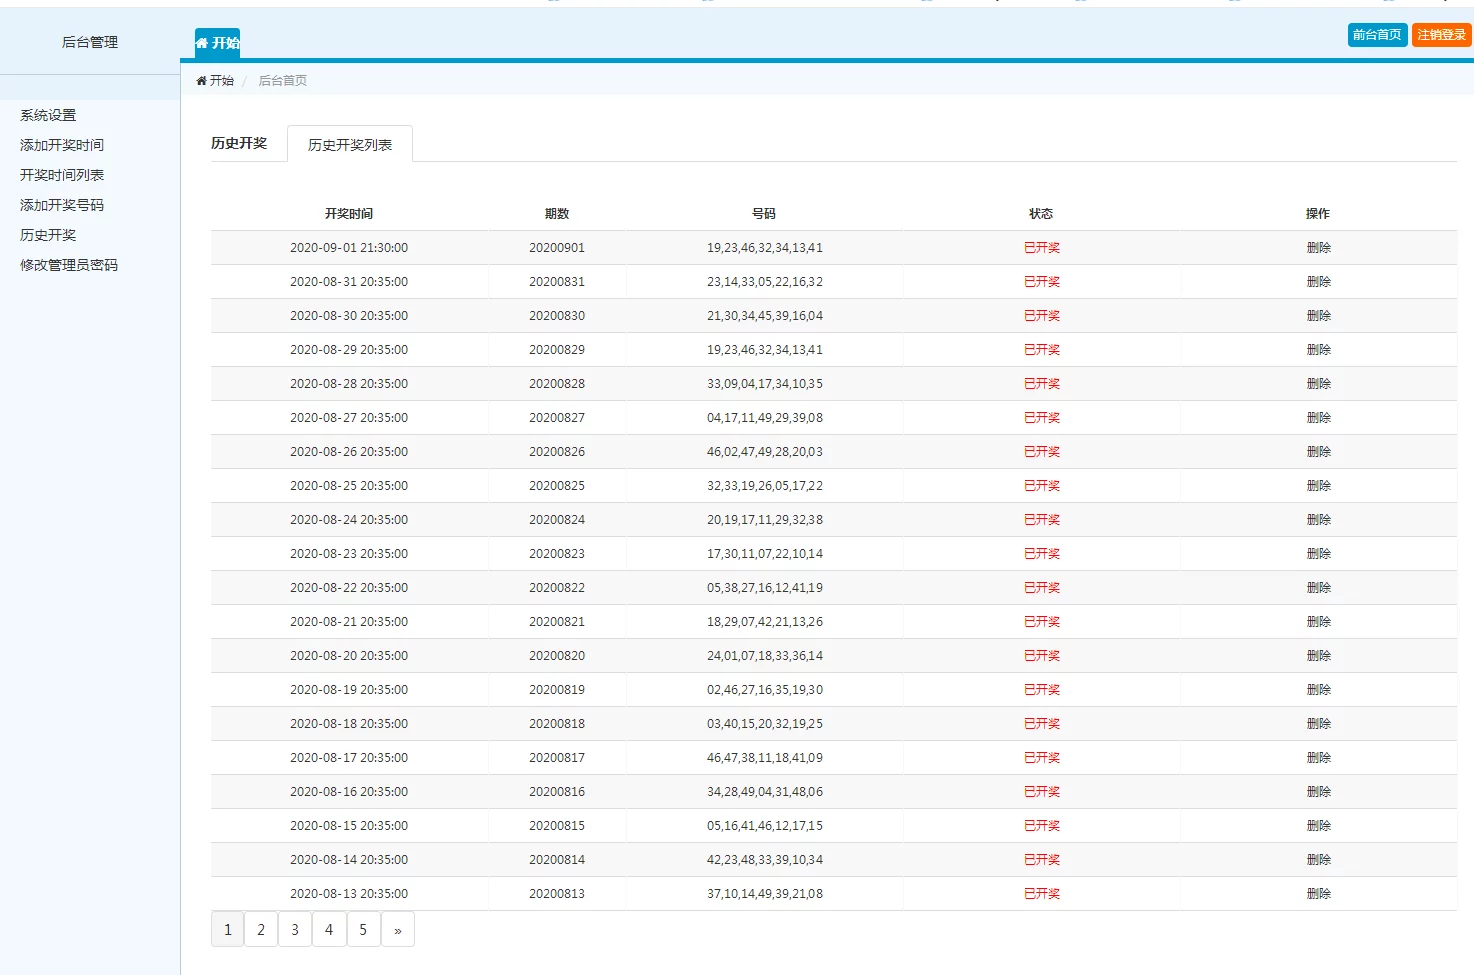Open 添加开奖时间 in the sidebar
The height and width of the screenshot is (975, 1474).
coord(62,145)
